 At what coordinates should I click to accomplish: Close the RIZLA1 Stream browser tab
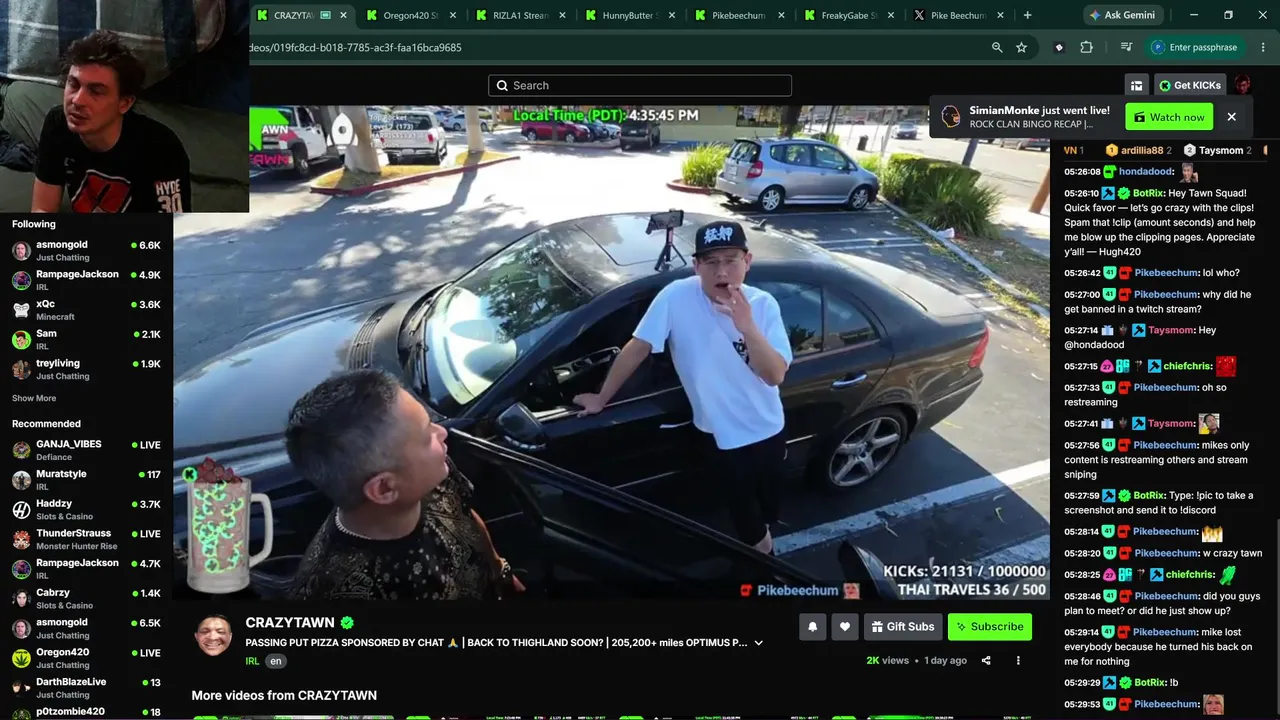[562, 15]
